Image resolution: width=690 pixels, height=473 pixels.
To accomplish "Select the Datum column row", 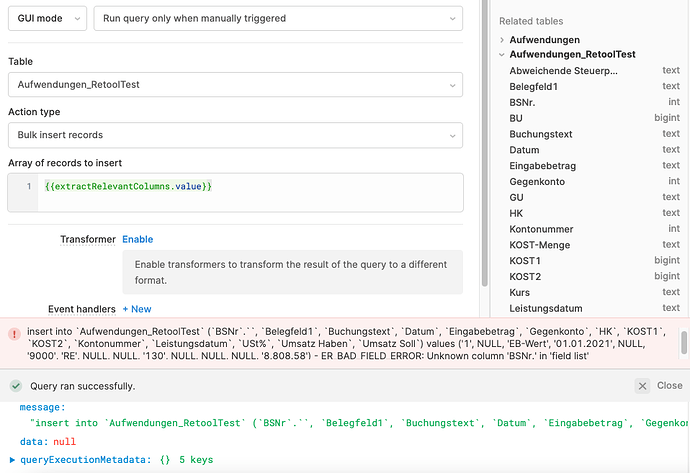I will (x=594, y=150).
